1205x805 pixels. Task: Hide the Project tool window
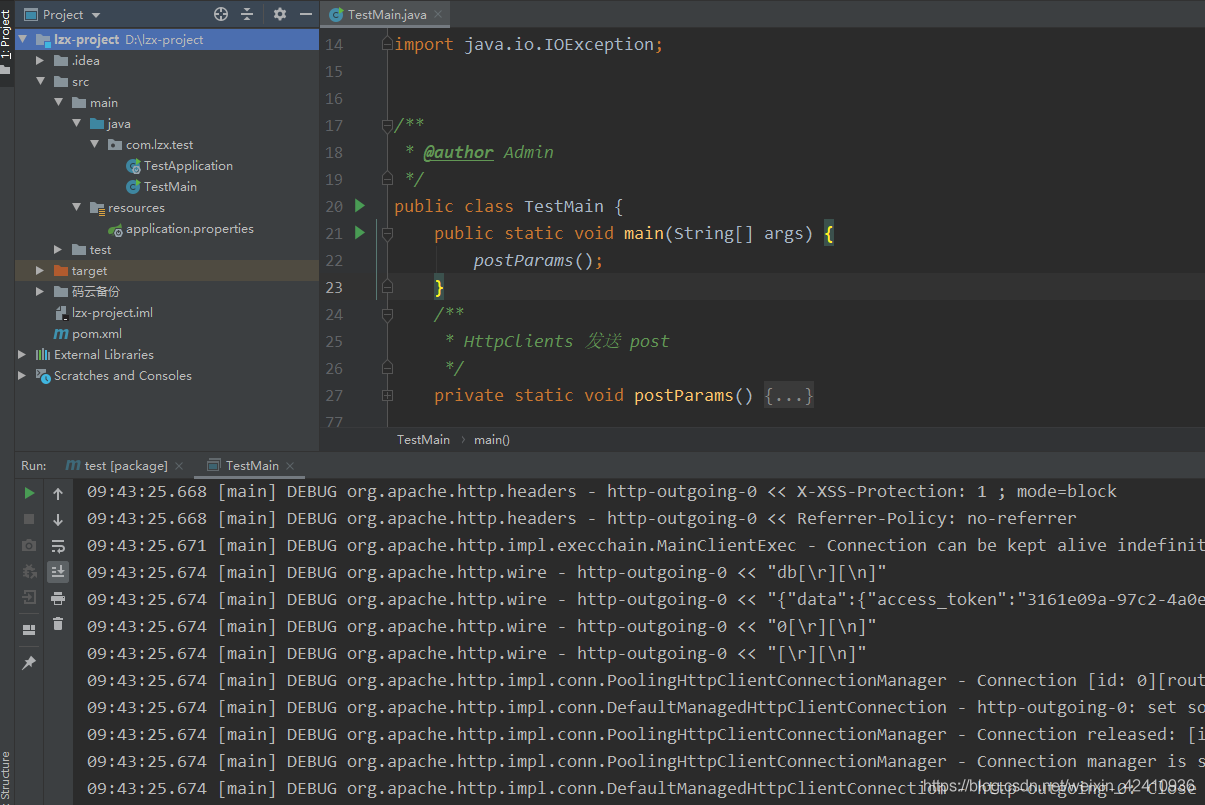(x=305, y=14)
